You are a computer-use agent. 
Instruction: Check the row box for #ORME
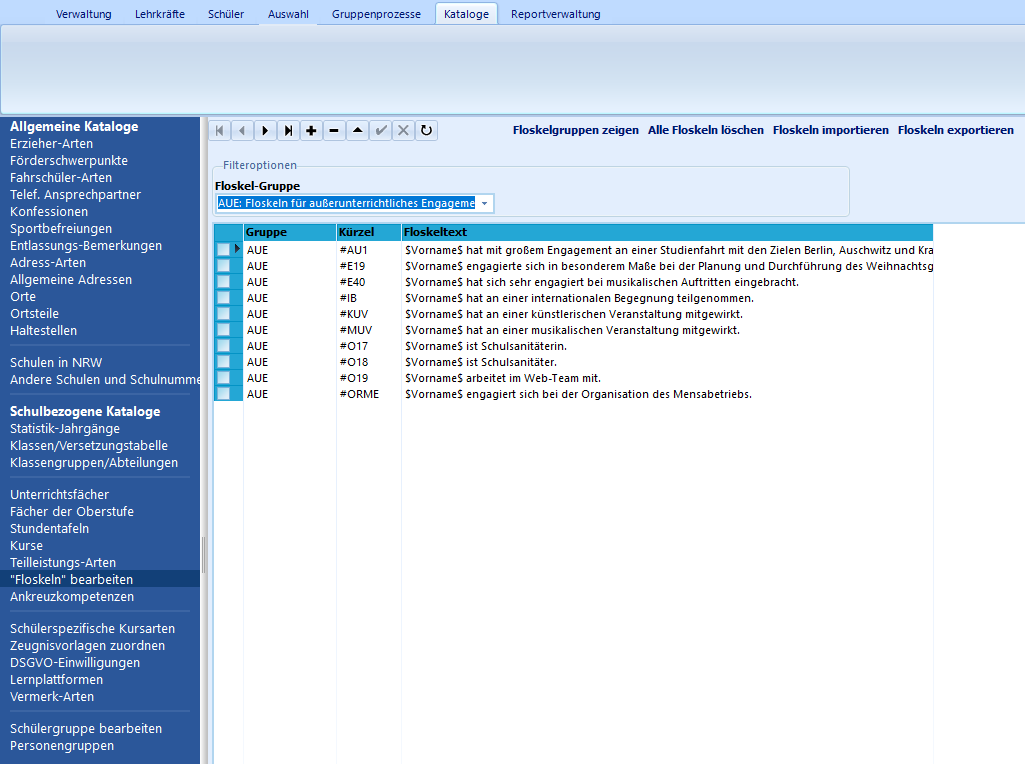pyautogui.click(x=224, y=394)
